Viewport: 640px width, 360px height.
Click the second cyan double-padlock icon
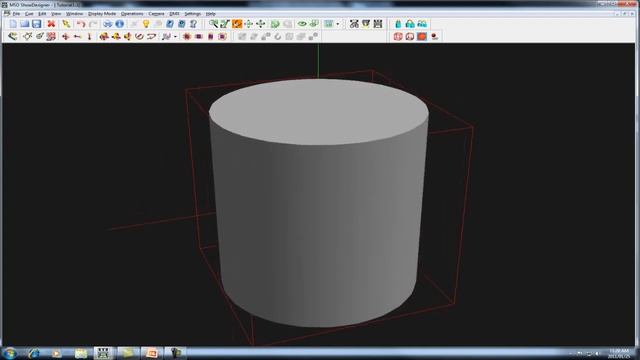410,24
